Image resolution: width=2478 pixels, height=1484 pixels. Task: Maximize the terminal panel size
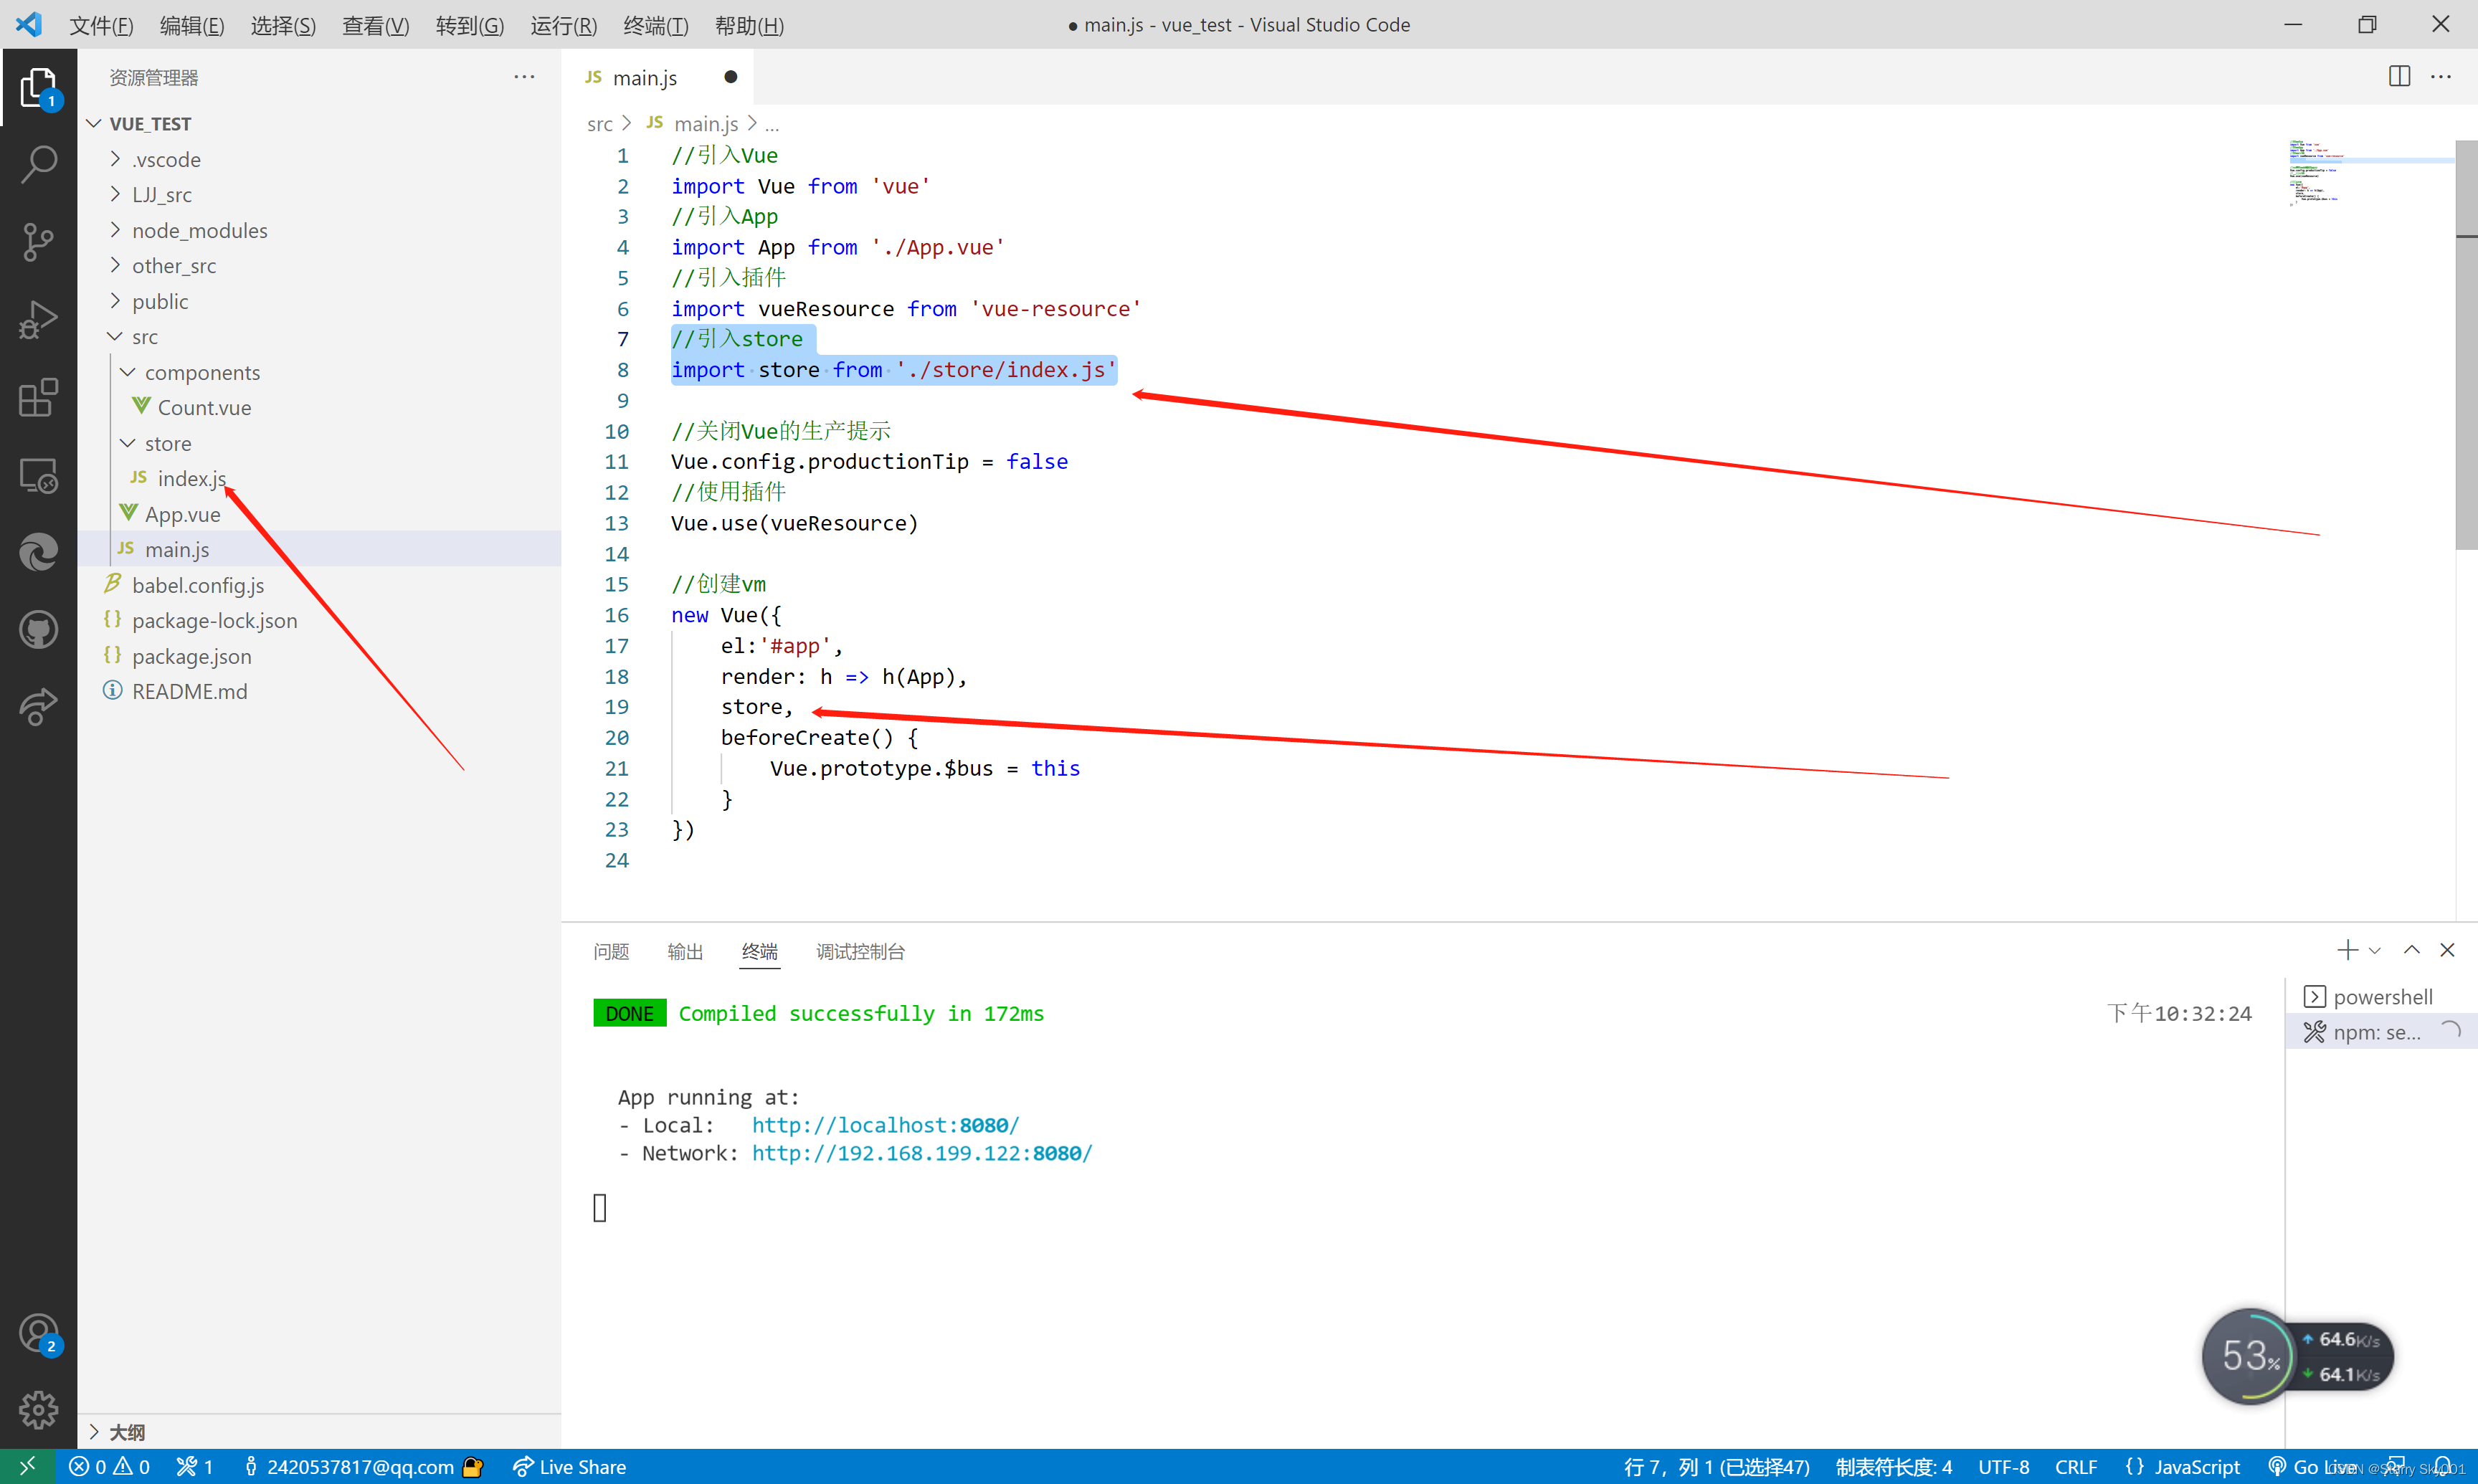pos(2412,950)
